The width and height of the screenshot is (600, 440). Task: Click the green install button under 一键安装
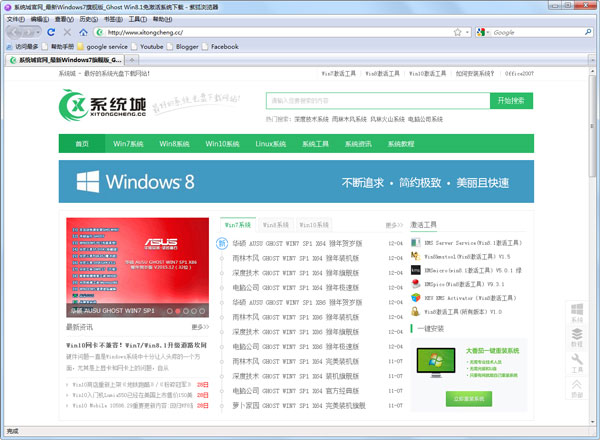pos(469,399)
